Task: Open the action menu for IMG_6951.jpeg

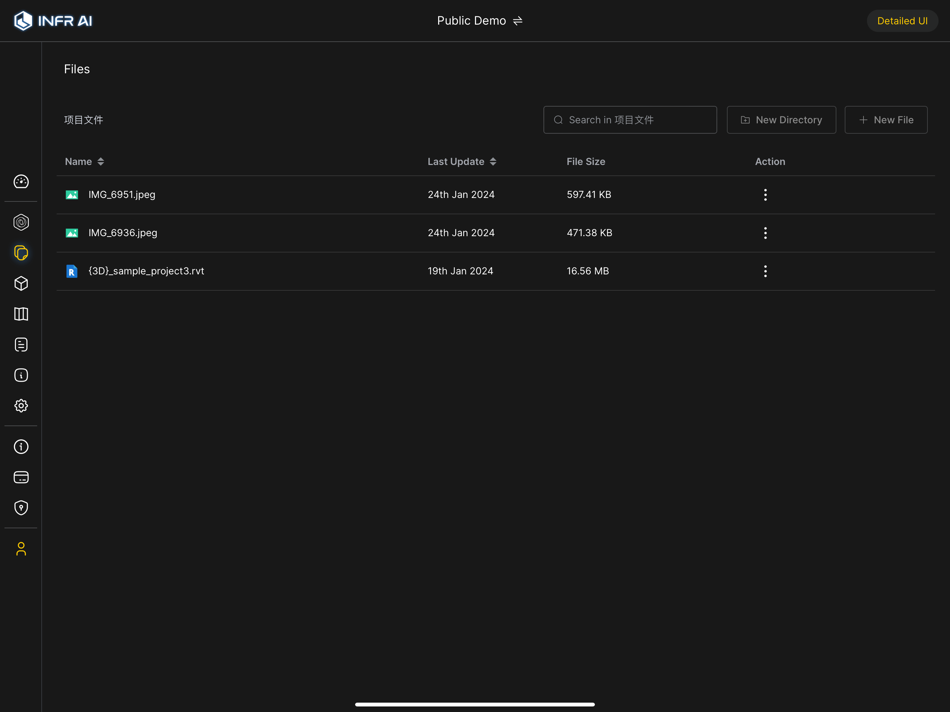Action: [765, 194]
